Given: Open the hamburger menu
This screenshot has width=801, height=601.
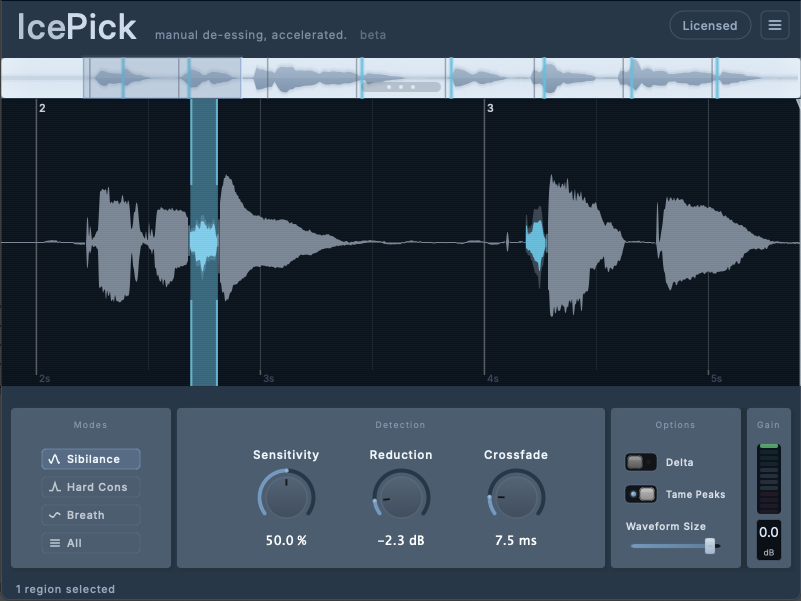Looking at the screenshot, I should point(775,25).
